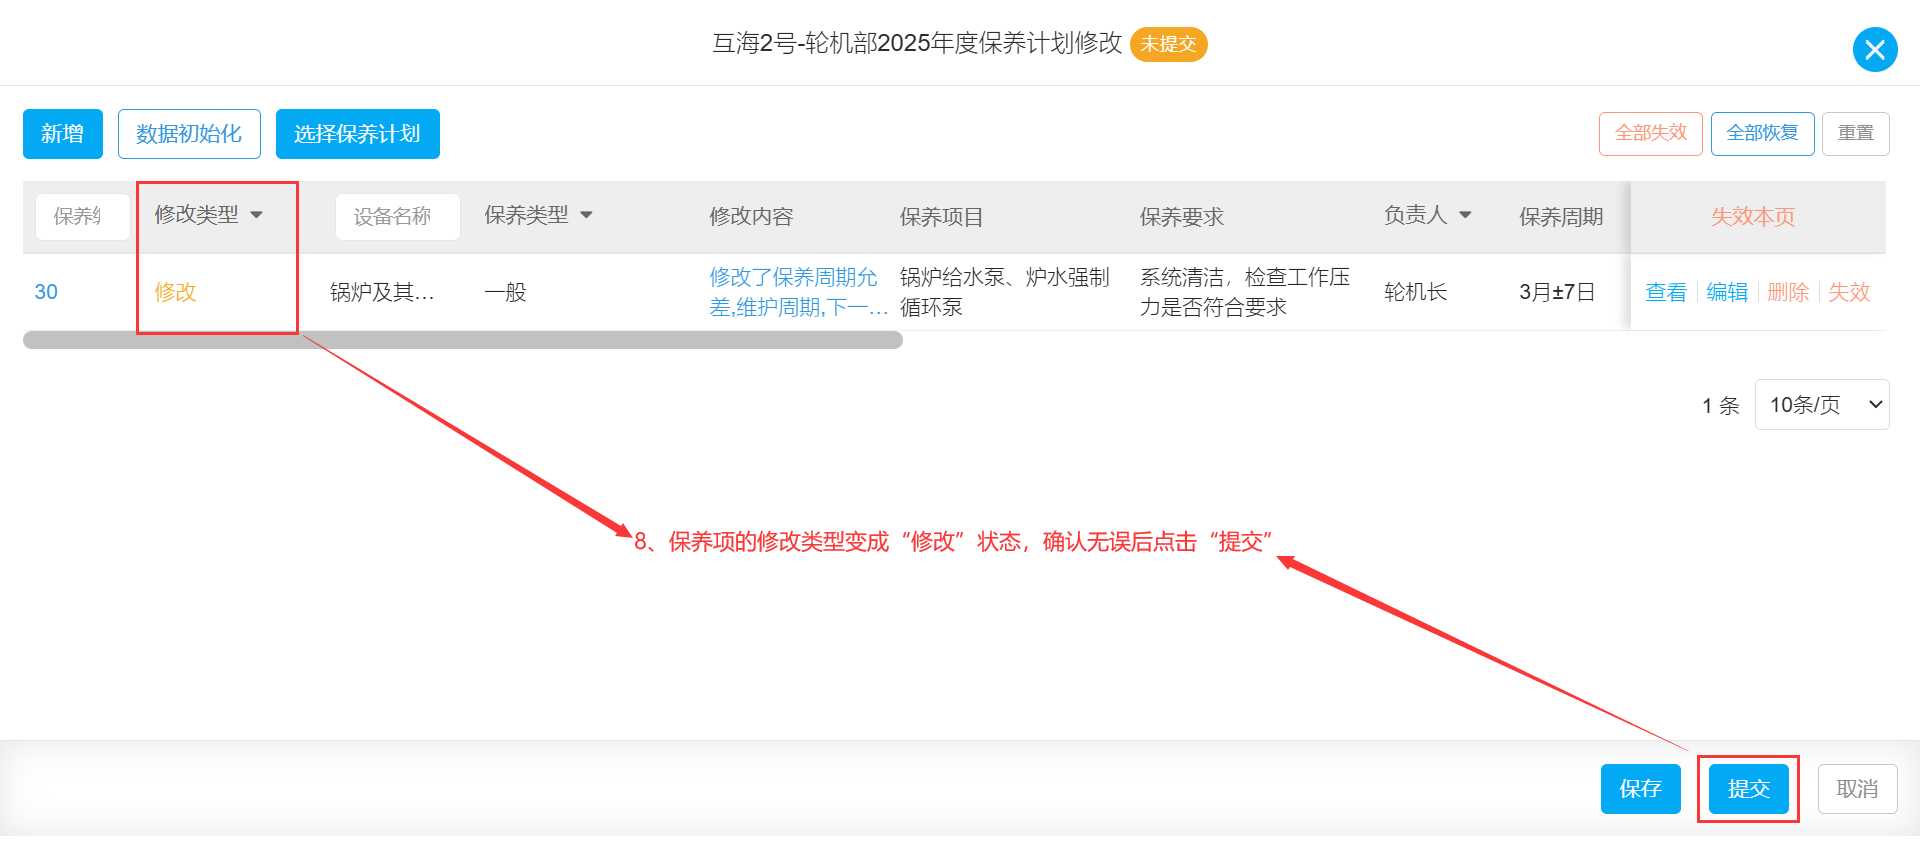Screen dimensions: 1920x843
Task: Click the horizontal table scrollbar
Action: [463, 340]
